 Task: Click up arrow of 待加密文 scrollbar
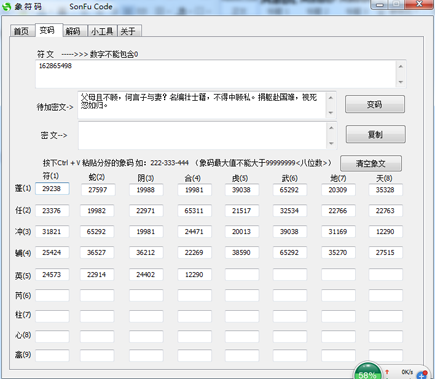coord(331,98)
